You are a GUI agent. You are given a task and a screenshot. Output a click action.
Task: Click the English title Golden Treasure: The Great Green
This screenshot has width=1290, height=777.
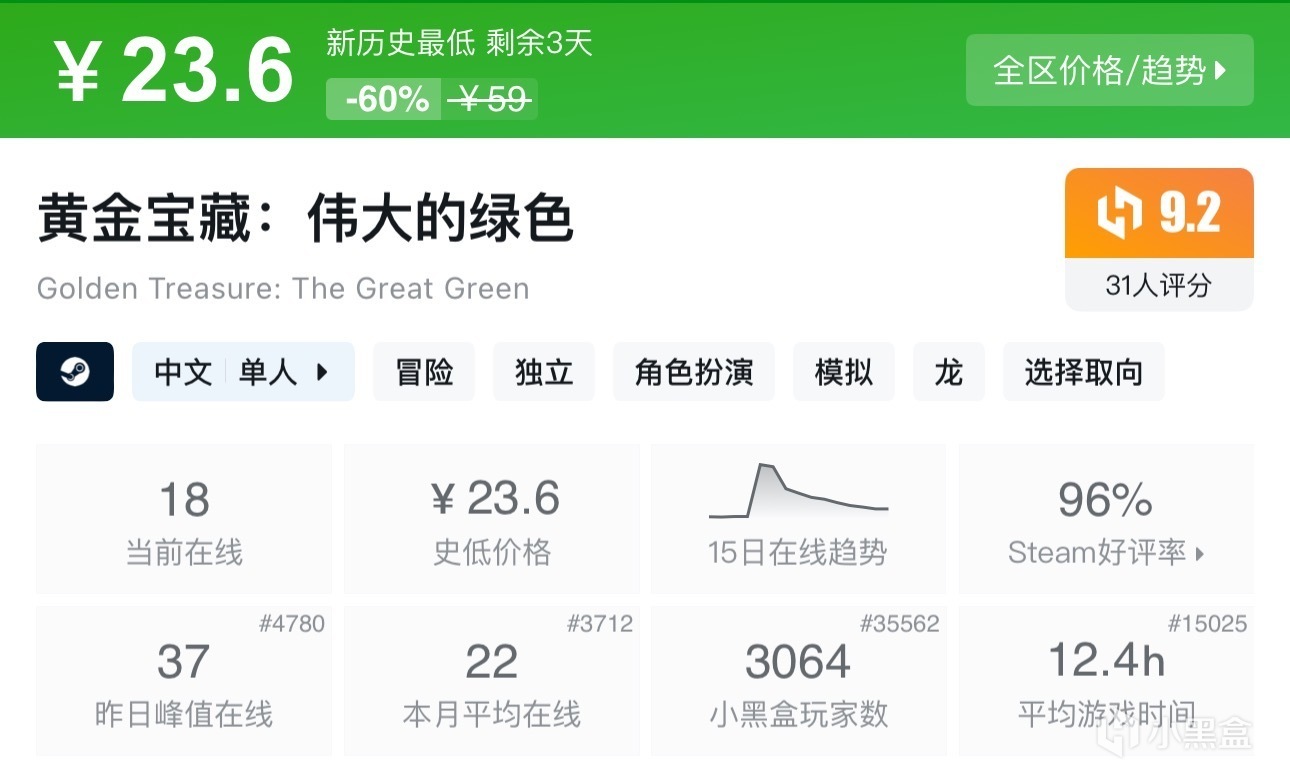tap(283, 289)
